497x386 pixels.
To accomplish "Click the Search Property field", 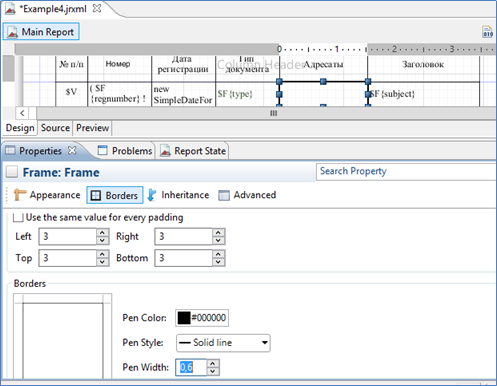I will pos(406,171).
